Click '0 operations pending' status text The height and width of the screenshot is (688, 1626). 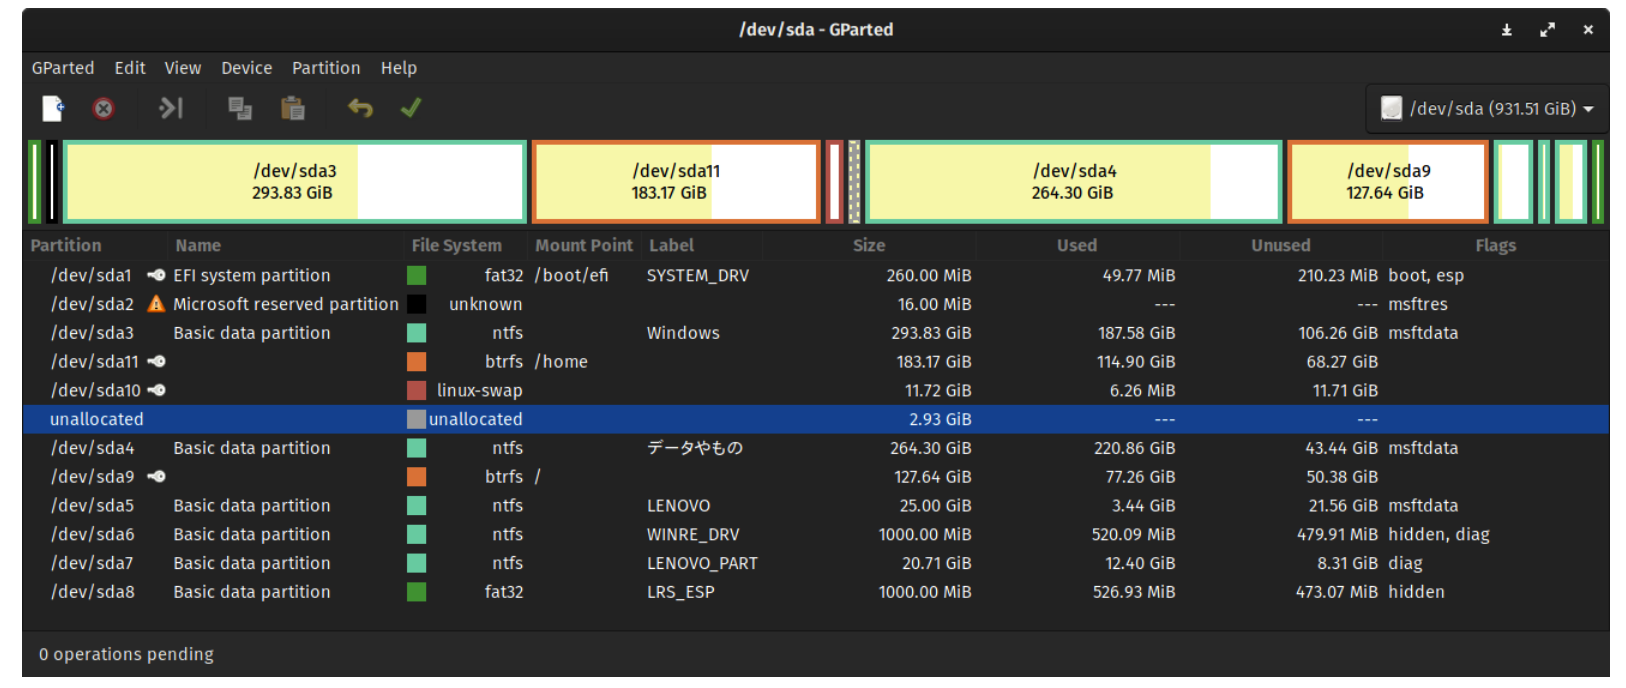[126, 654]
